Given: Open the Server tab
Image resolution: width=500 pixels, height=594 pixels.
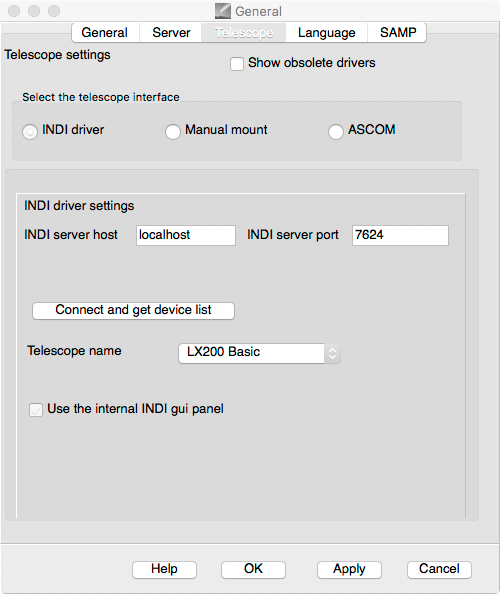Looking at the screenshot, I should 171,33.
